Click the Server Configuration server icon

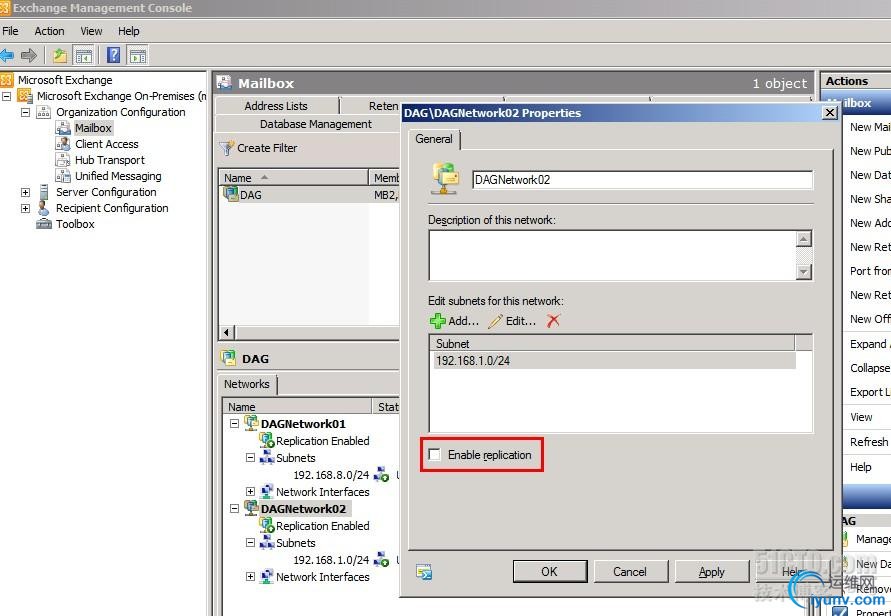pyautogui.click(x=44, y=192)
